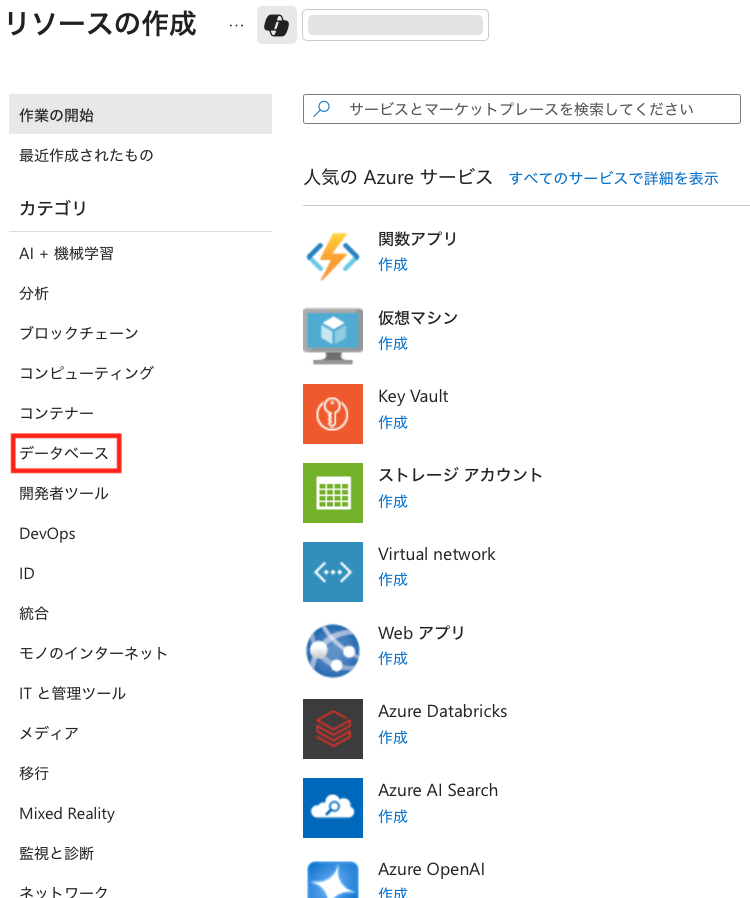Click the 関数アプリ service title

coord(417,238)
